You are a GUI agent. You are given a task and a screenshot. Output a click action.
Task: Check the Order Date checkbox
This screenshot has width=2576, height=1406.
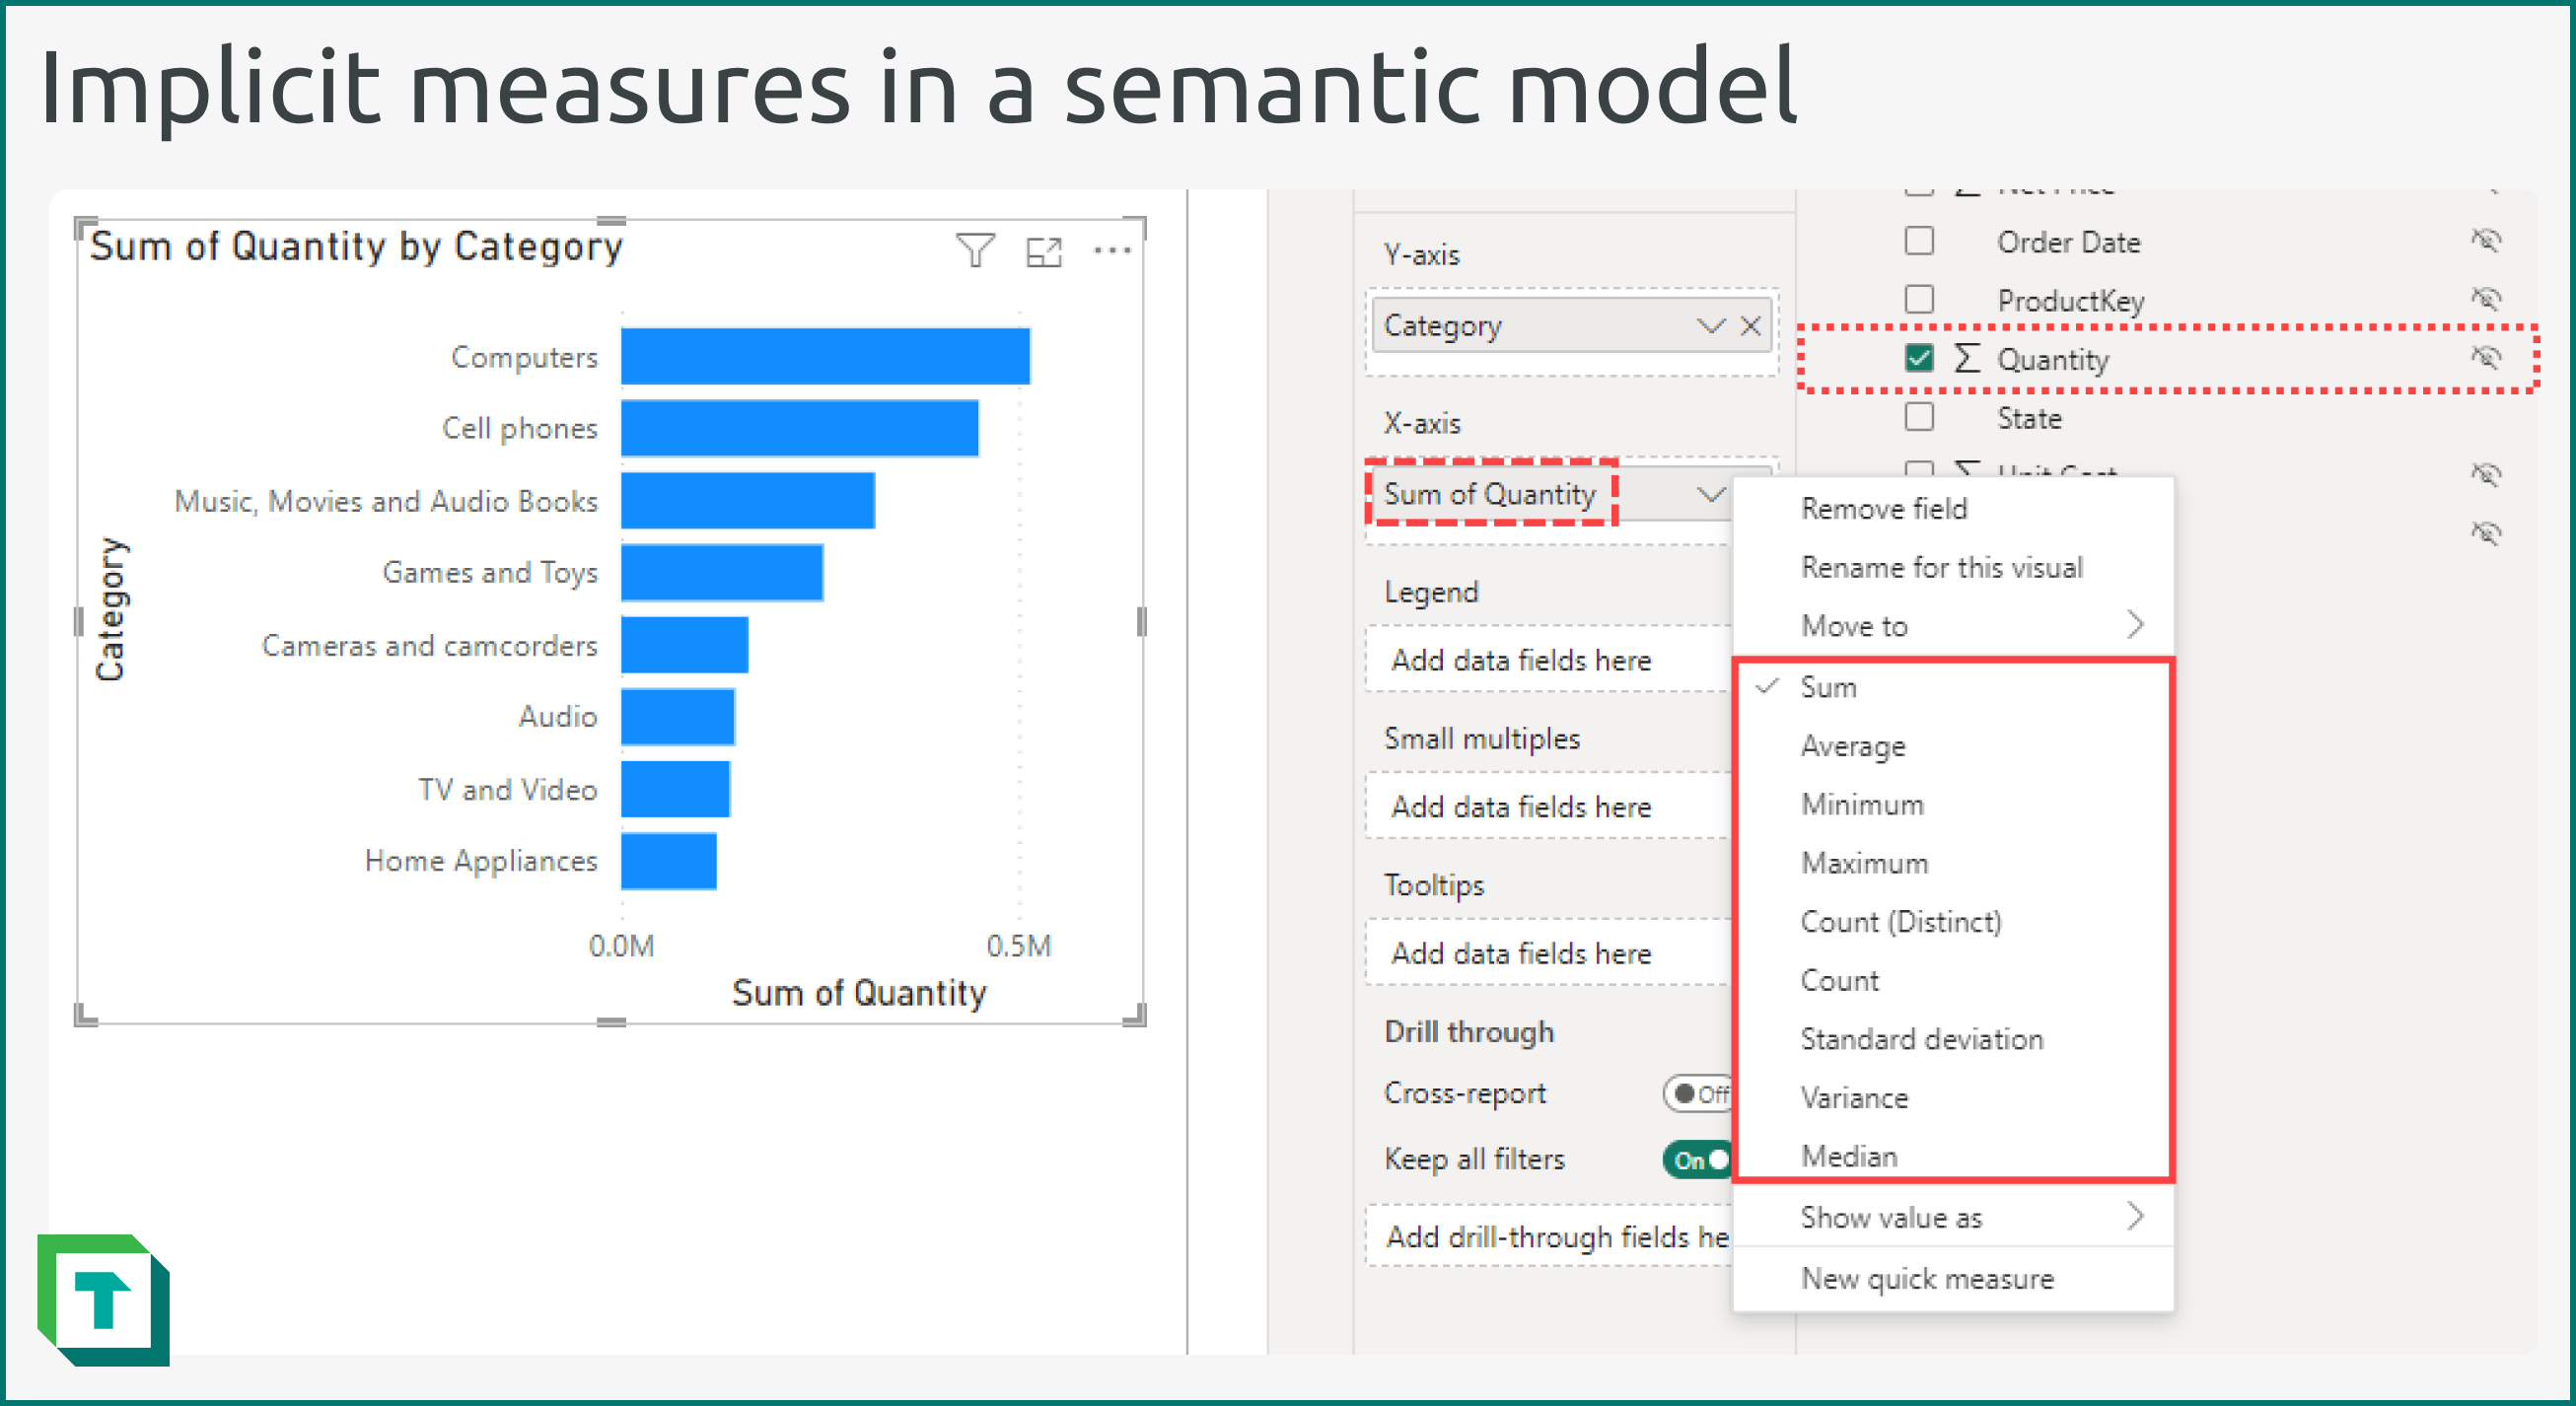1919,240
